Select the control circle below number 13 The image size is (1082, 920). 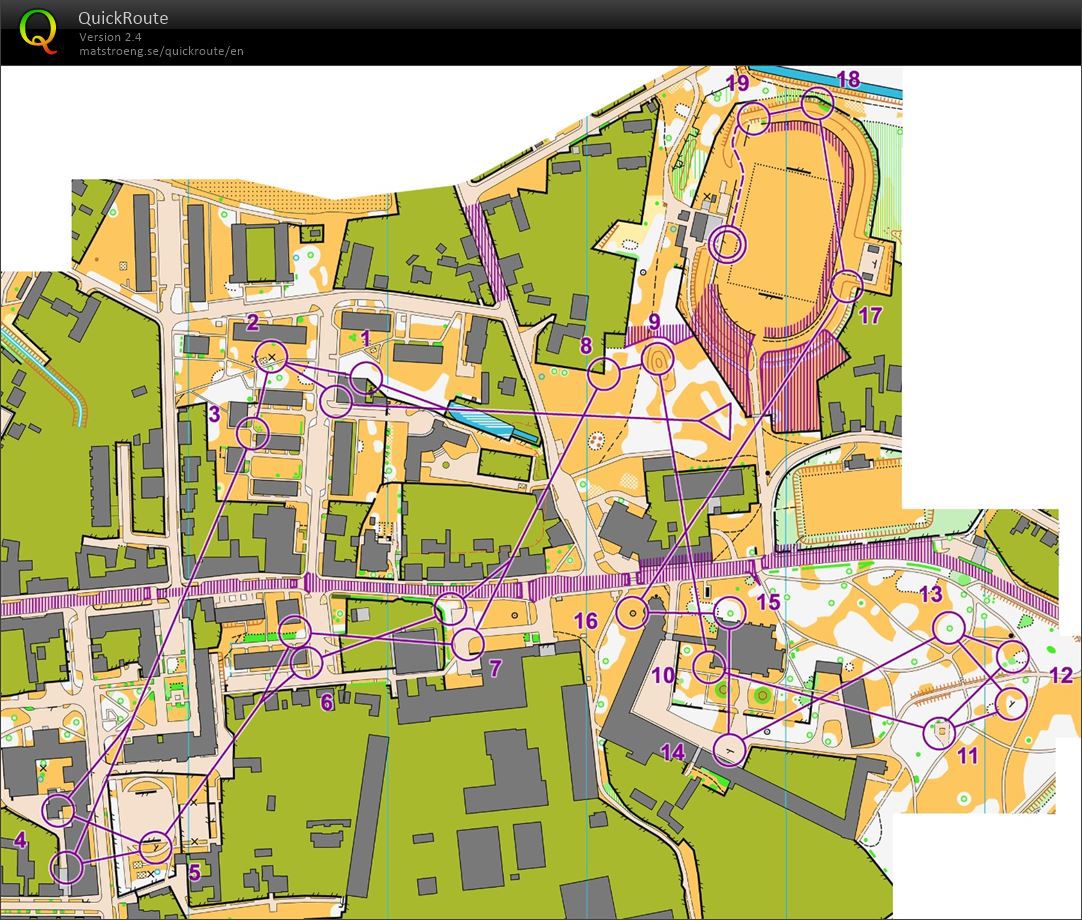[949, 627]
